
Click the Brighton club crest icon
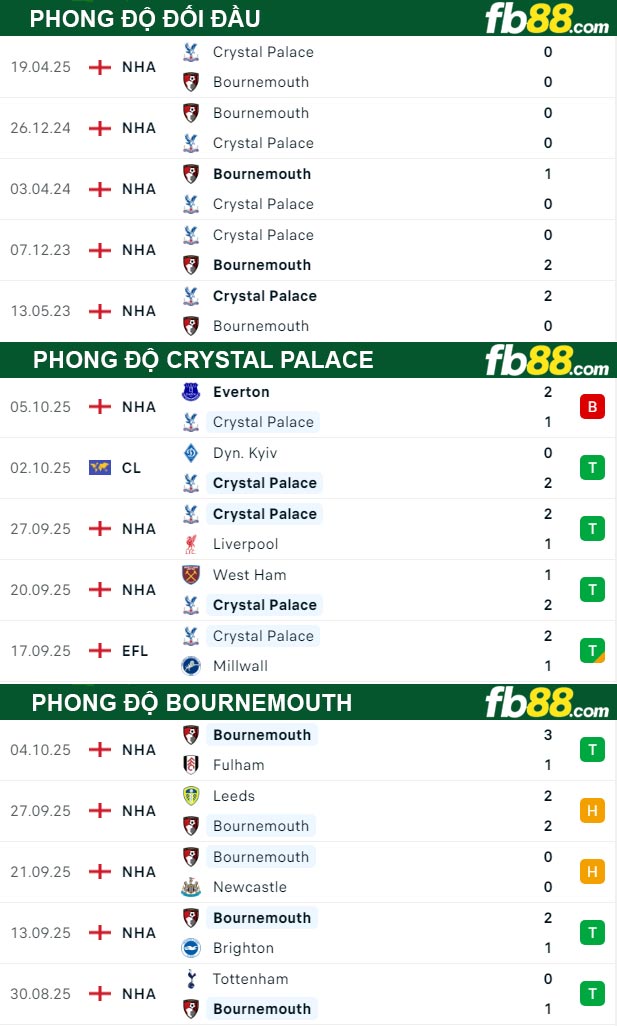point(191,948)
